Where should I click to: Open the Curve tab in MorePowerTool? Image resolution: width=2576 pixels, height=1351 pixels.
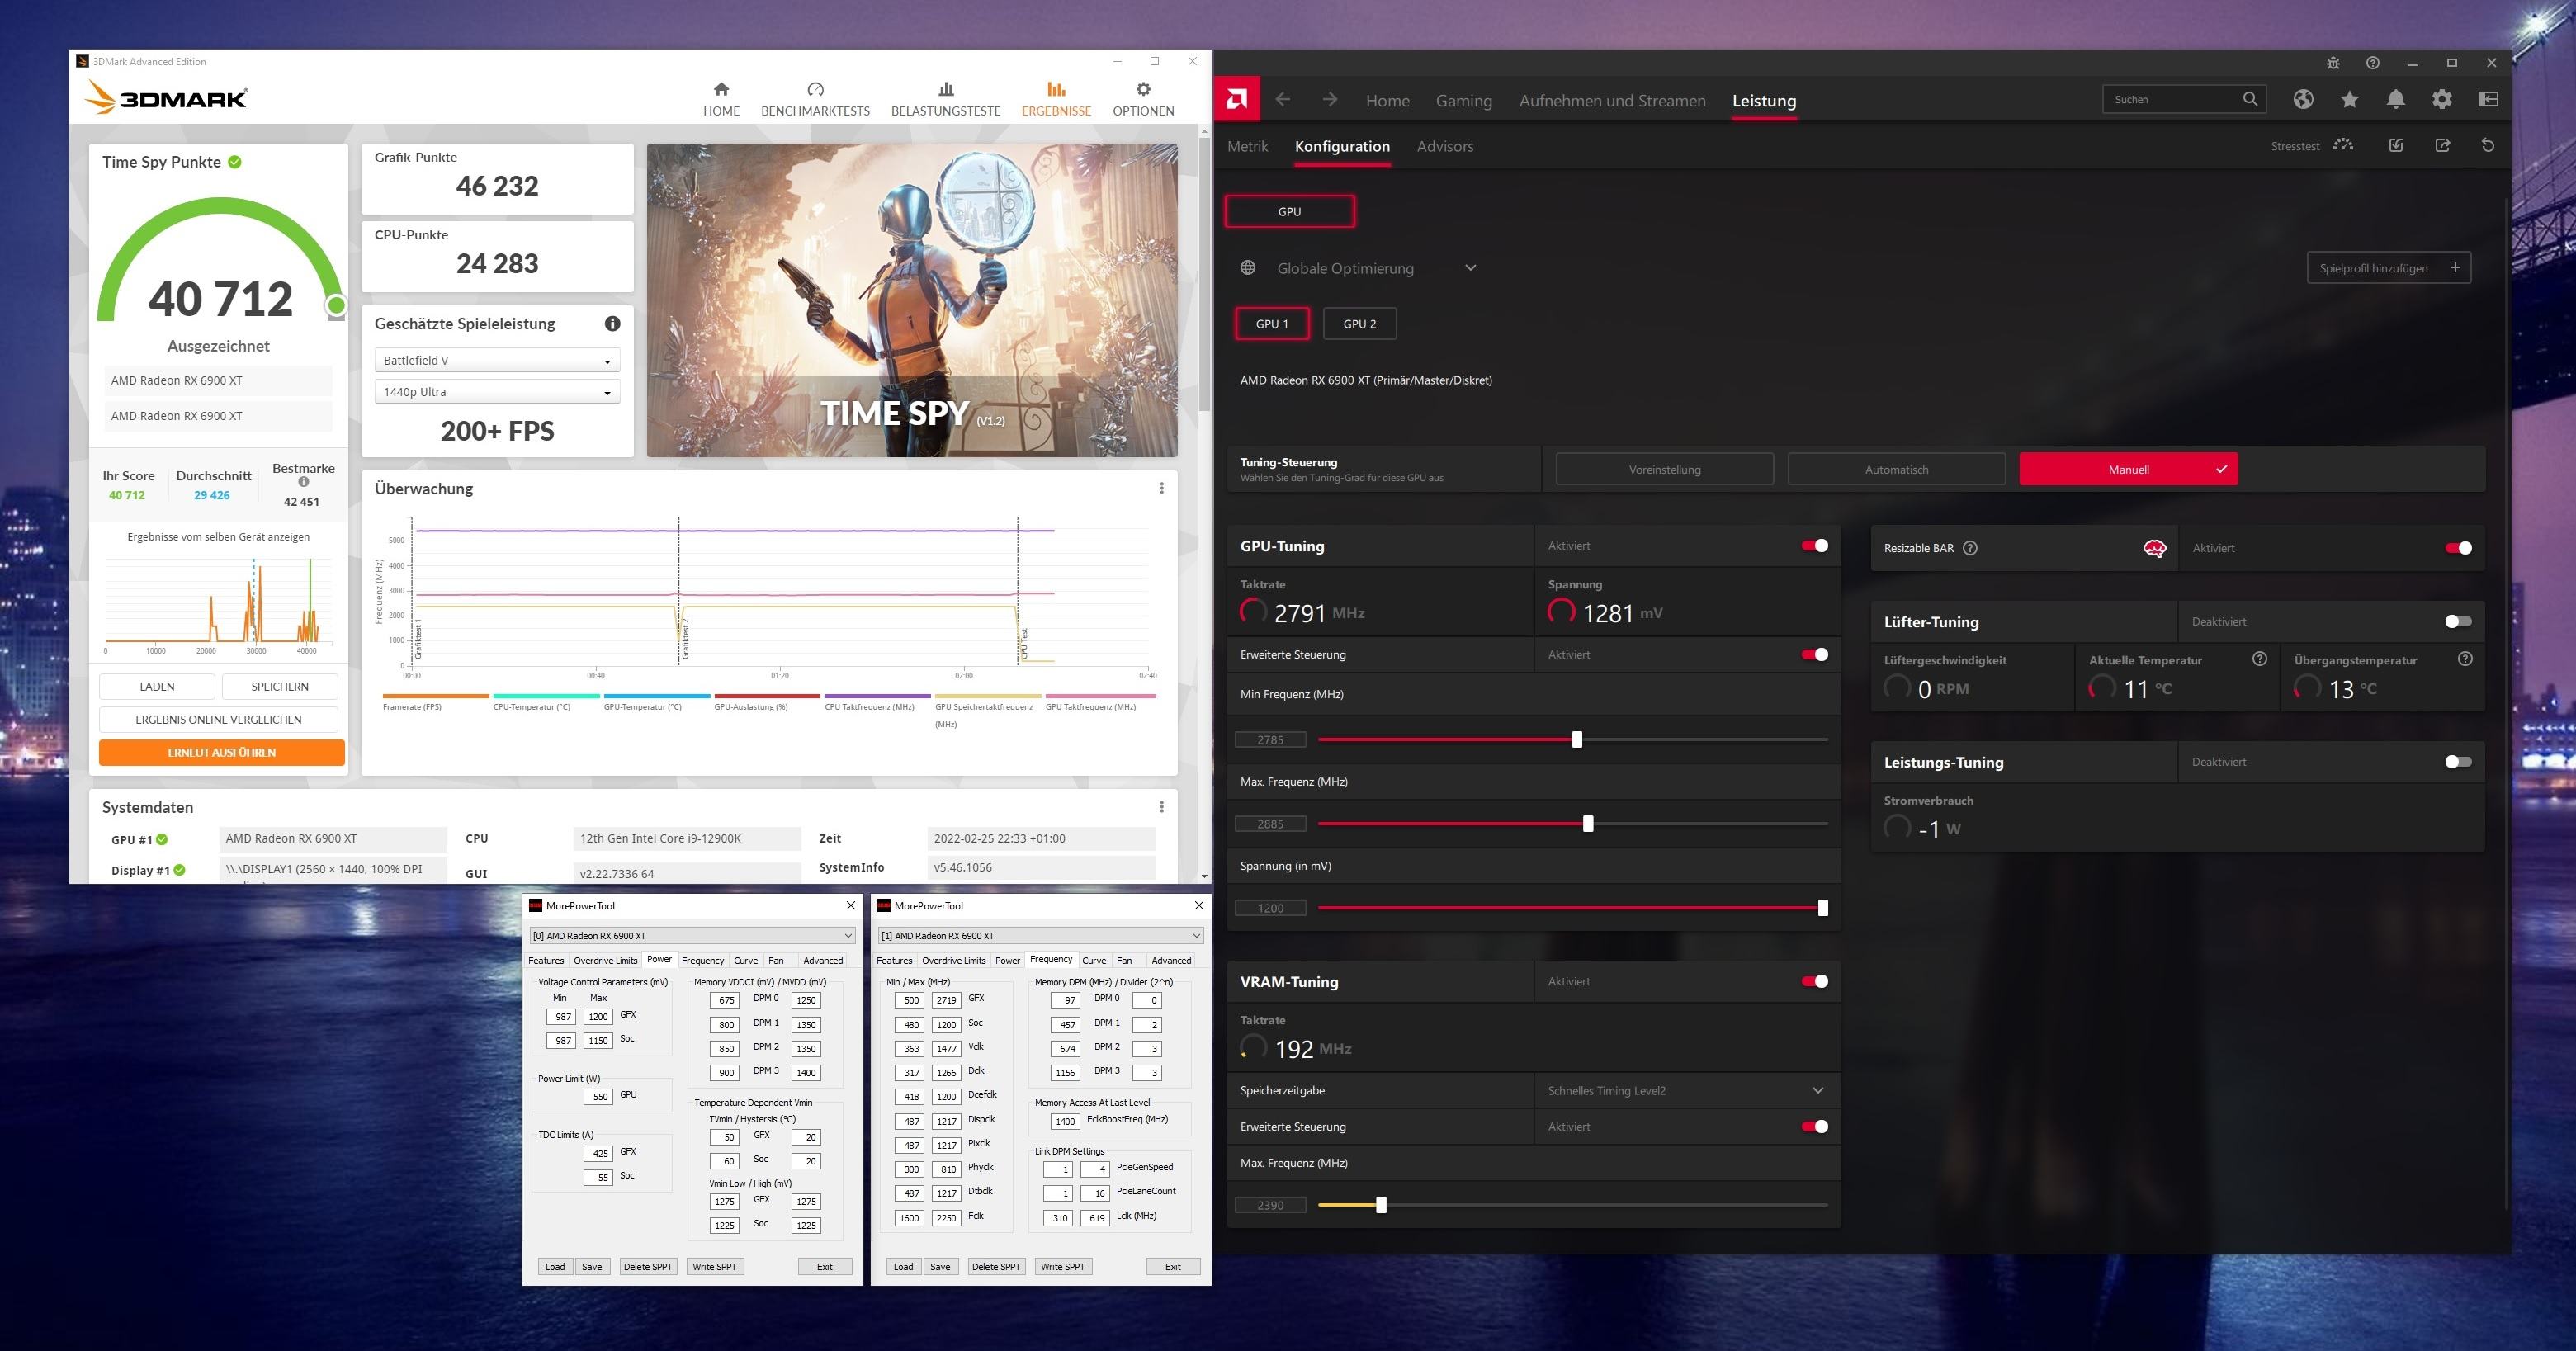coord(745,960)
